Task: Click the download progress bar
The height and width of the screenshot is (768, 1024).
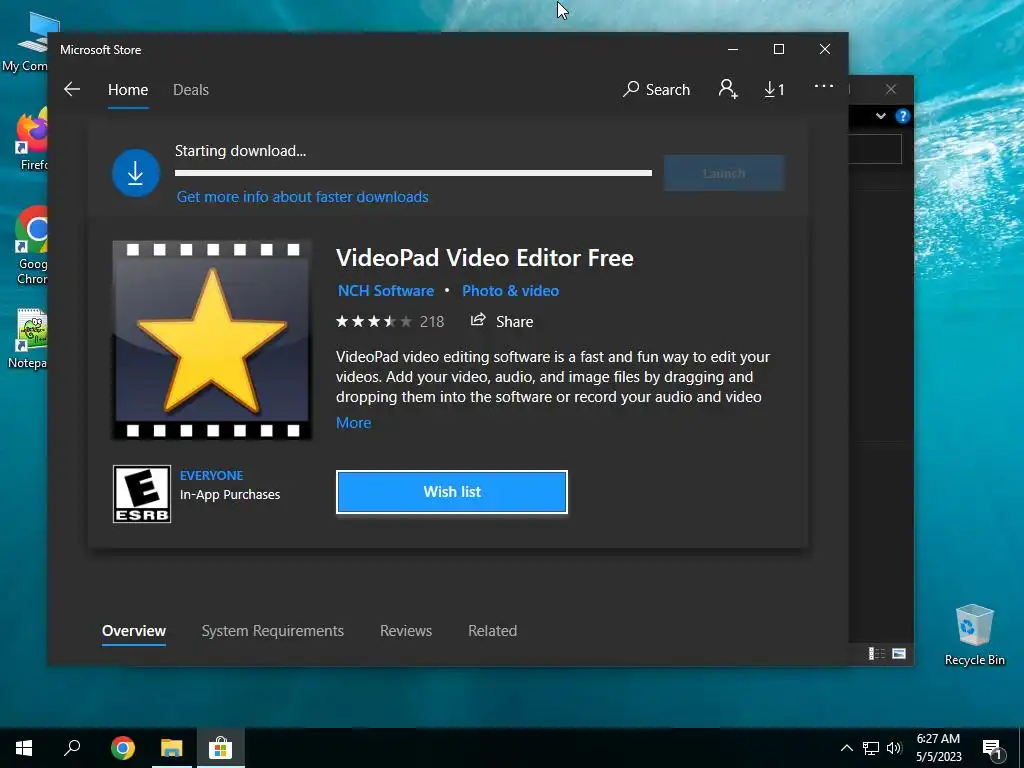Action: 413,173
